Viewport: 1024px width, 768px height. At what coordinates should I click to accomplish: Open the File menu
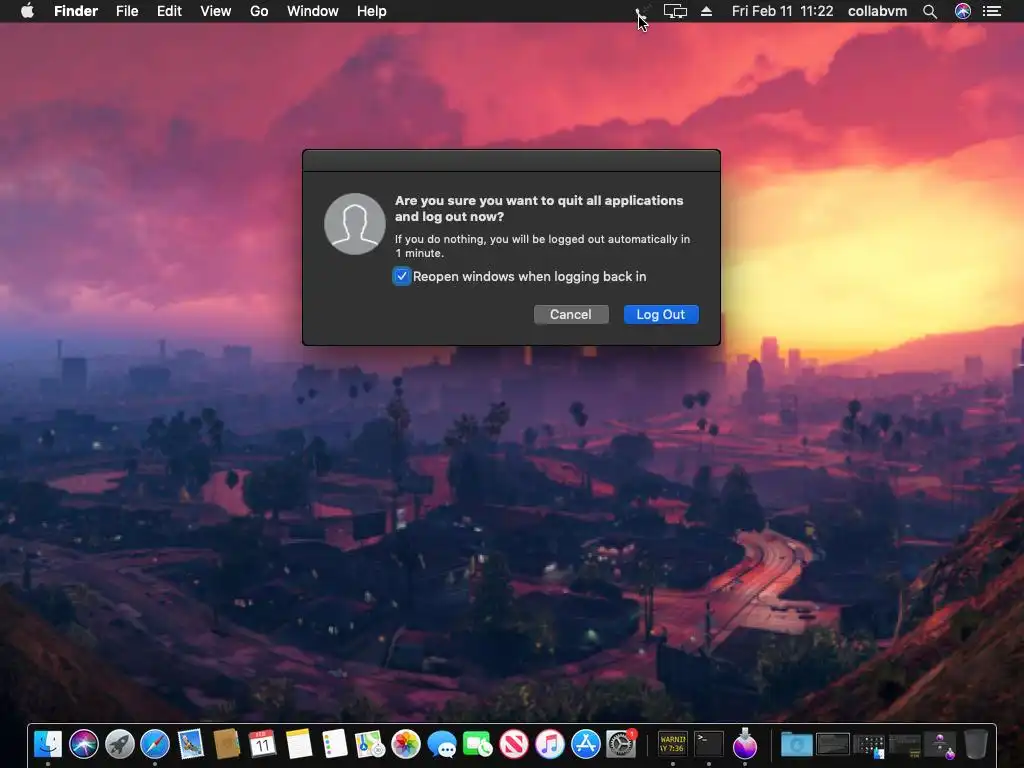[x=127, y=11]
